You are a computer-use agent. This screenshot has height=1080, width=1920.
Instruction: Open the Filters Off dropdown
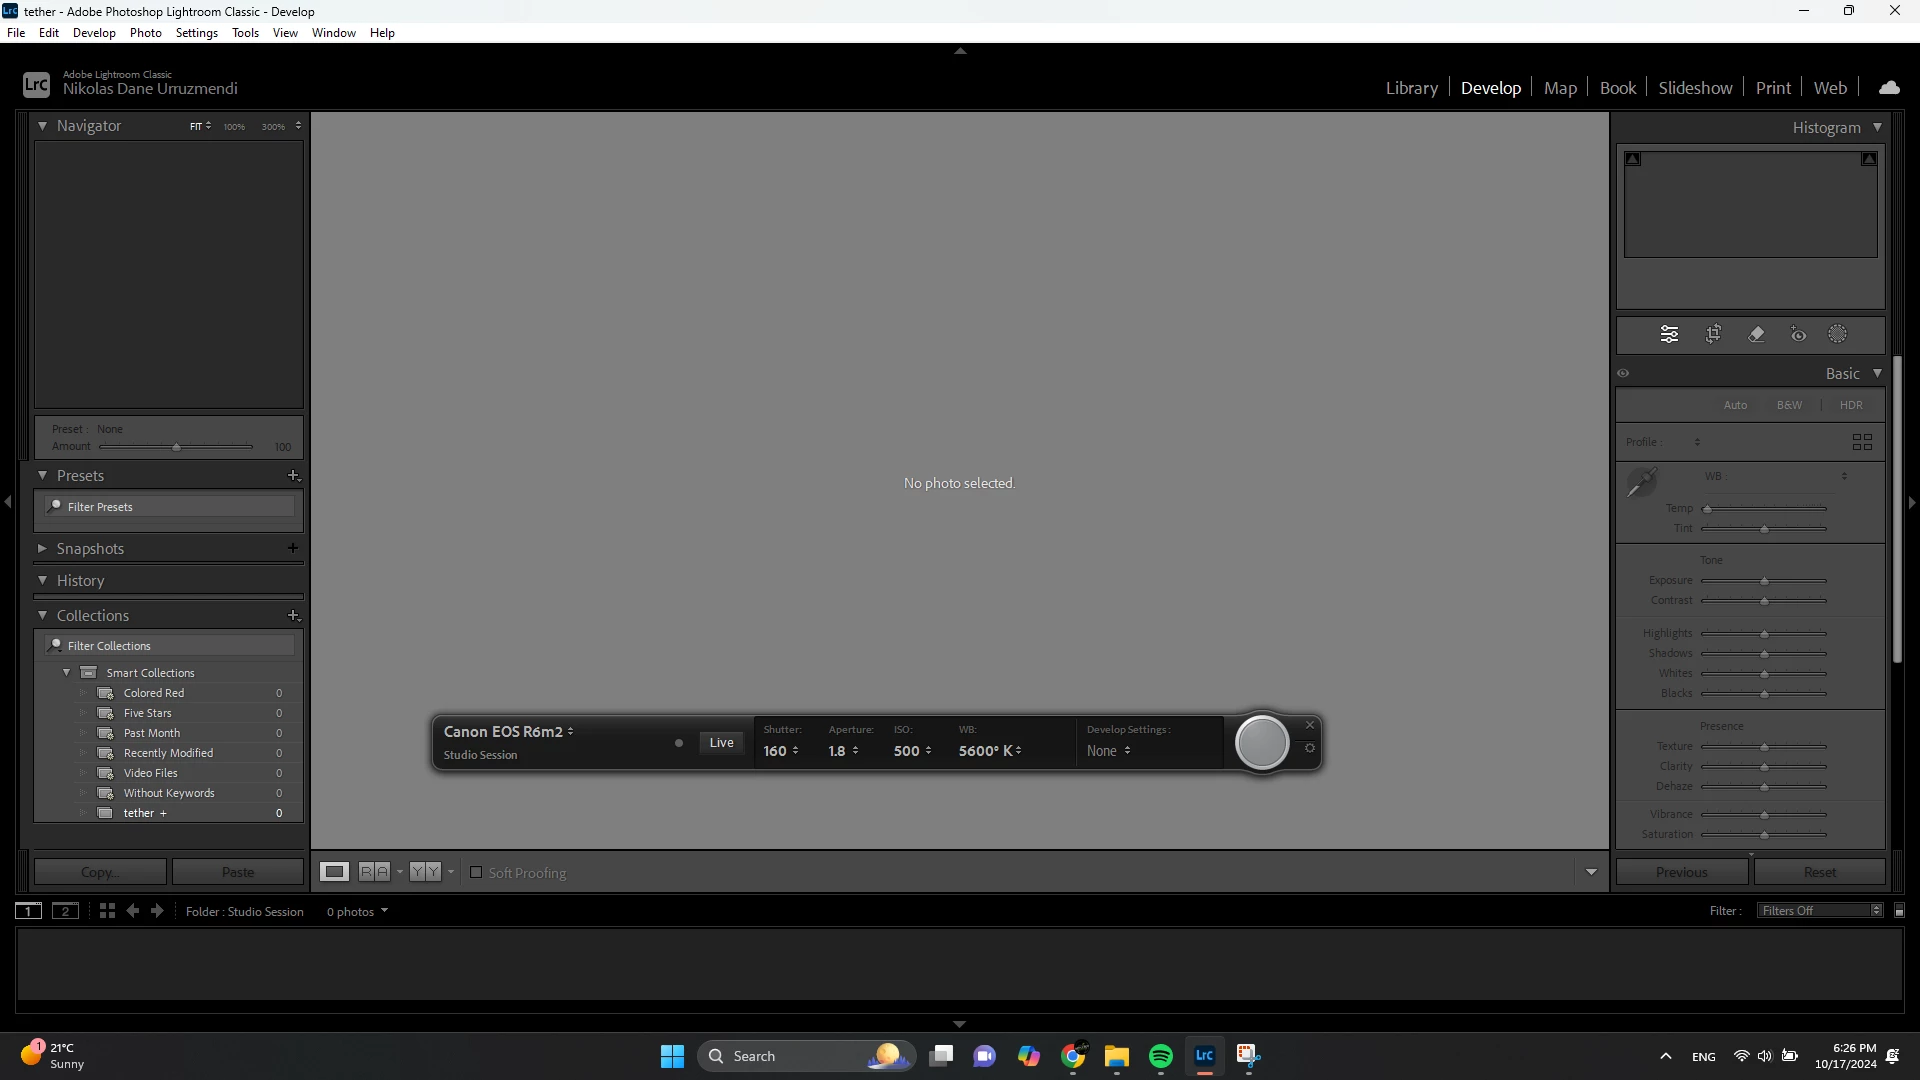(x=1820, y=910)
